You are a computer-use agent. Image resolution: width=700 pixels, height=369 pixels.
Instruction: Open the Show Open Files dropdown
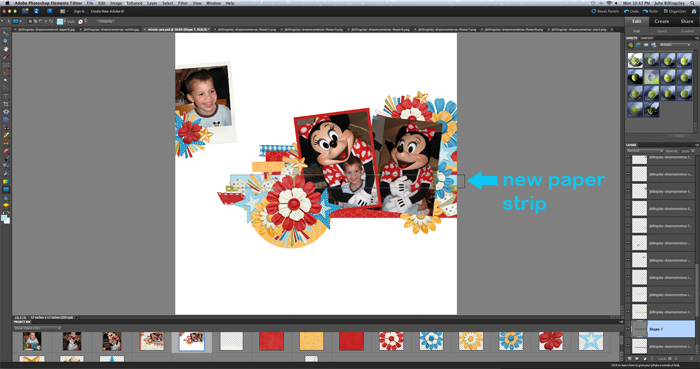[37, 328]
